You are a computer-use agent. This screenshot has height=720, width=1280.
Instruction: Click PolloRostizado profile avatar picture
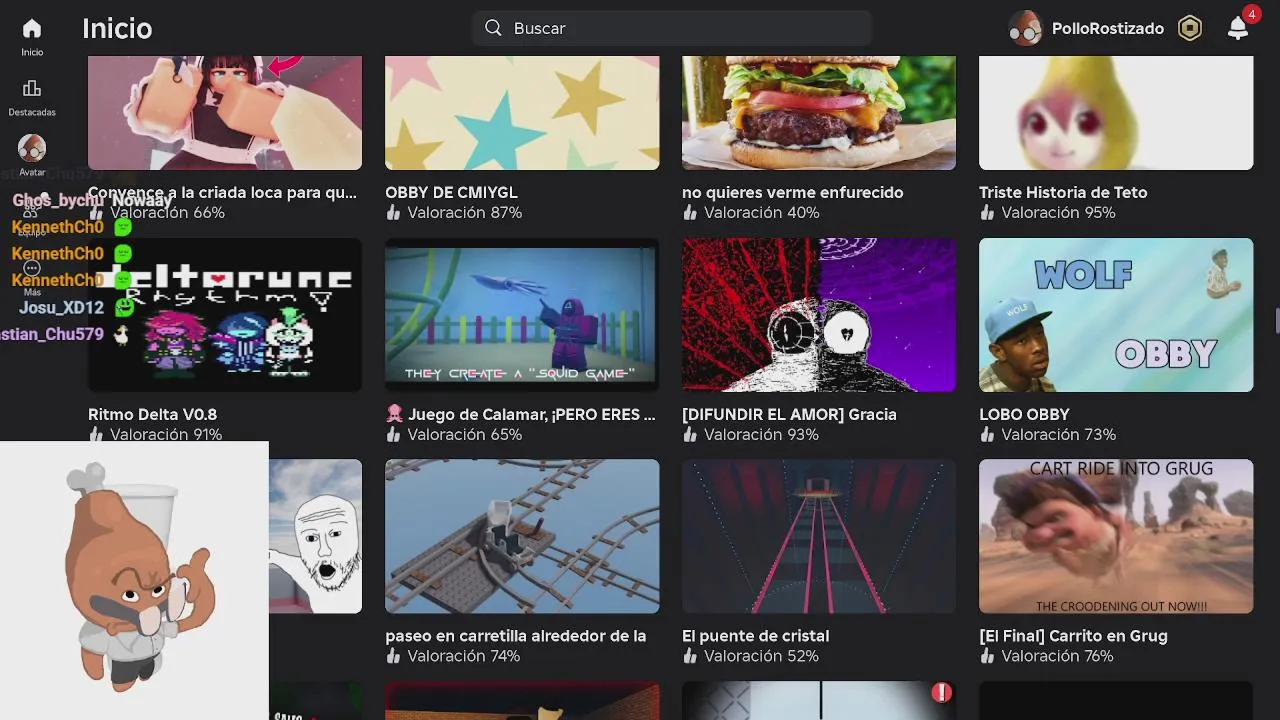coord(1026,28)
